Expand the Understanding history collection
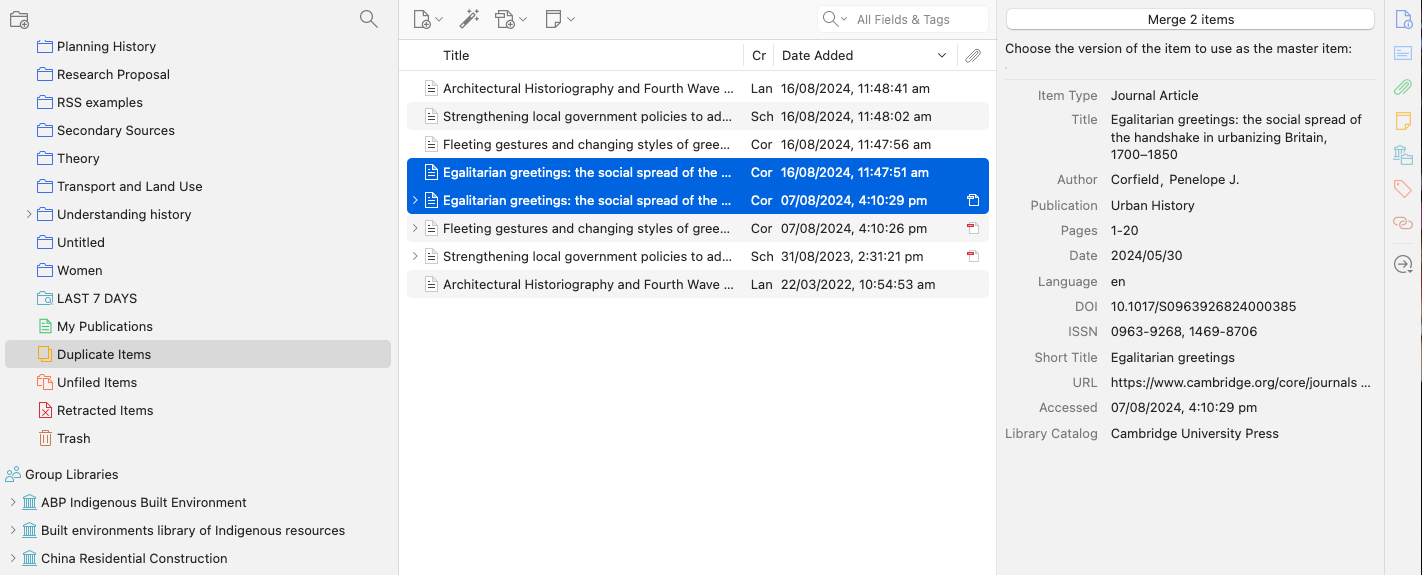The image size is (1422, 575). [x=29, y=214]
